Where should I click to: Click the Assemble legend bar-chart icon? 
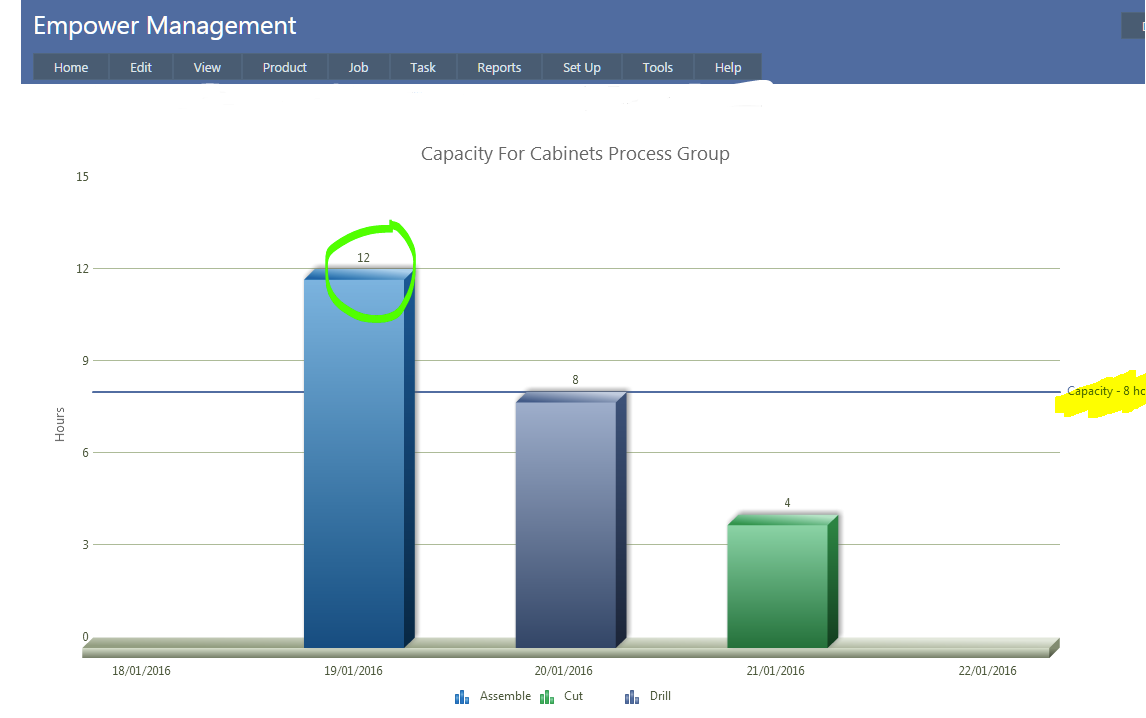(x=462, y=697)
